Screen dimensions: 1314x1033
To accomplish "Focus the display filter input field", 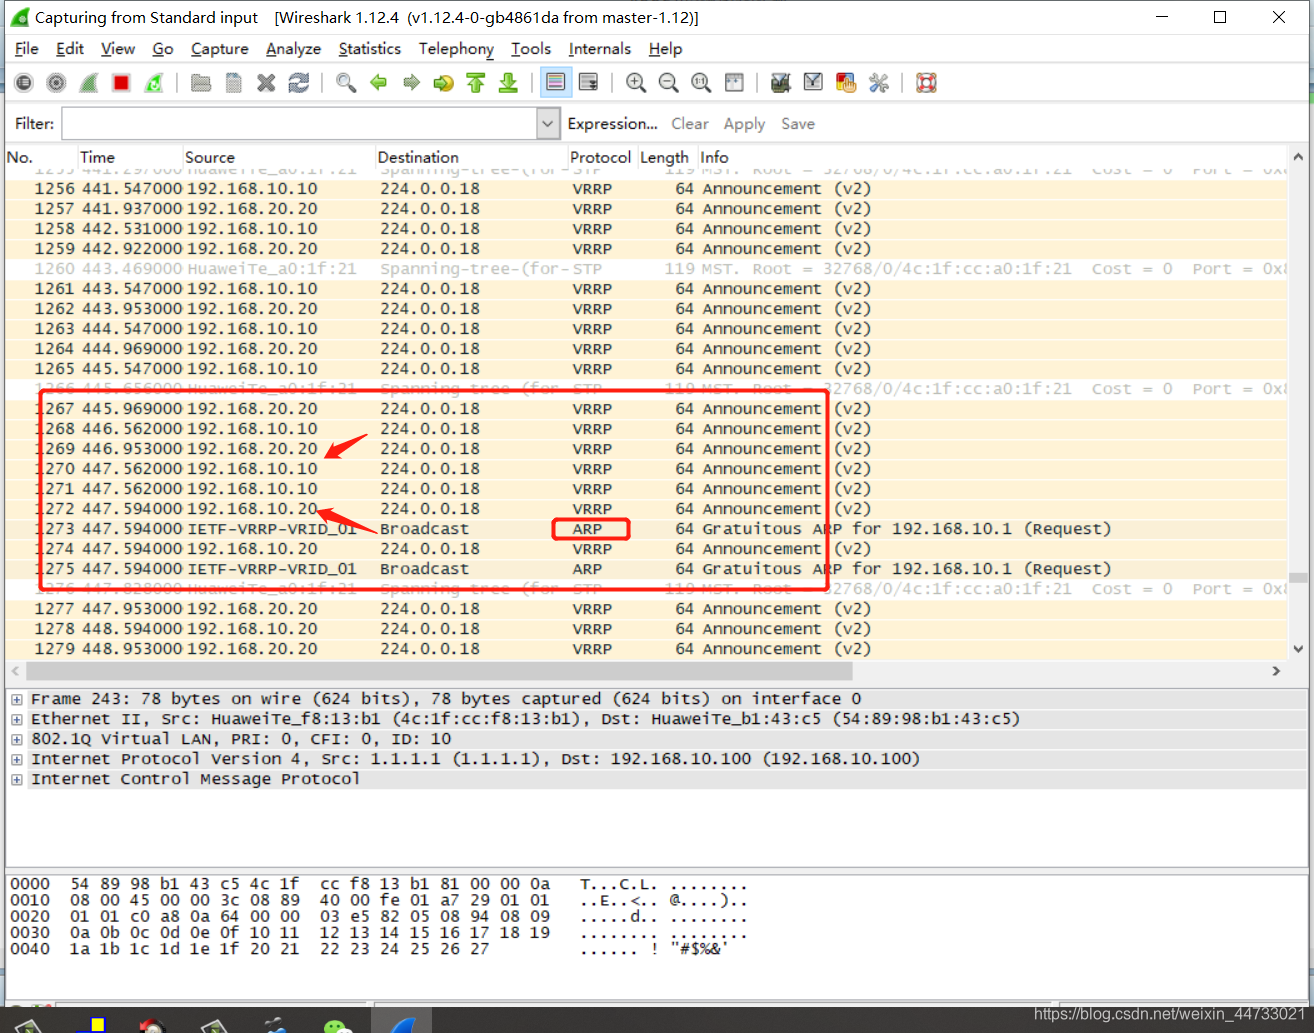I will (x=299, y=124).
